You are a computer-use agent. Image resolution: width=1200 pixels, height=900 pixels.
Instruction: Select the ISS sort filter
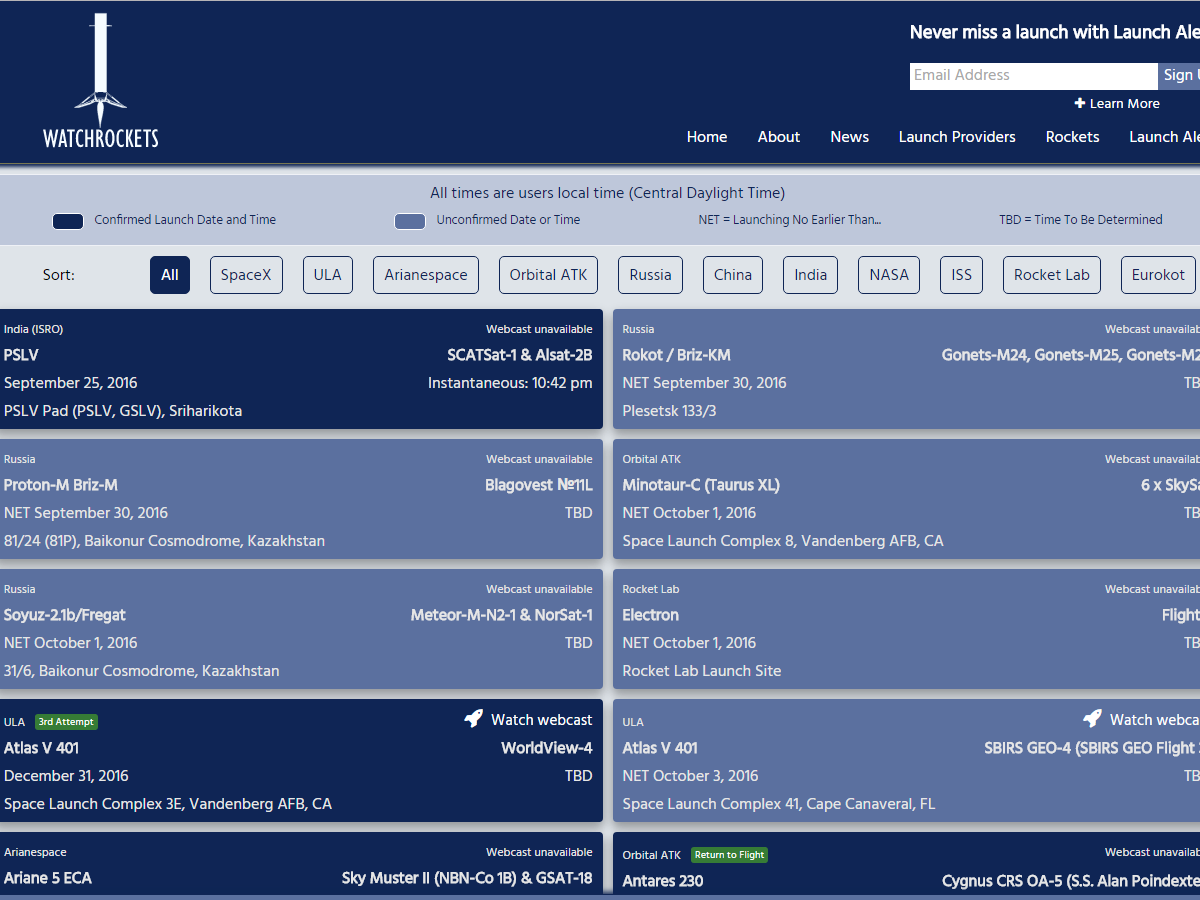point(962,275)
